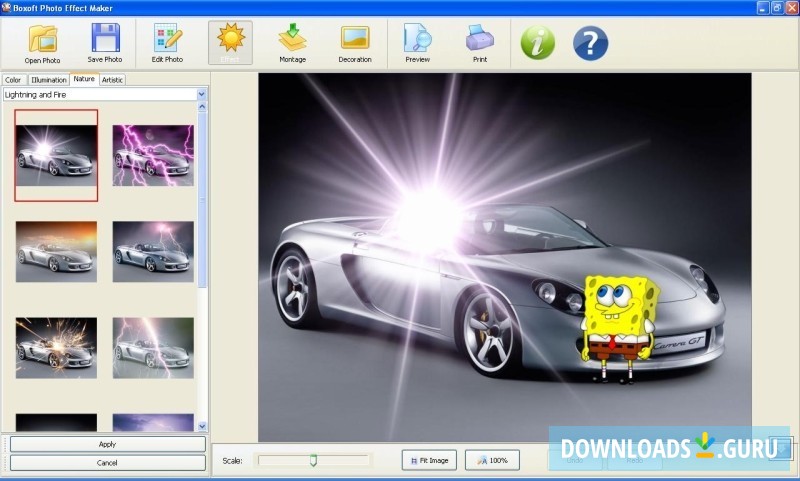800x481 pixels.
Task: Click the Apply button
Action: (108, 444)
